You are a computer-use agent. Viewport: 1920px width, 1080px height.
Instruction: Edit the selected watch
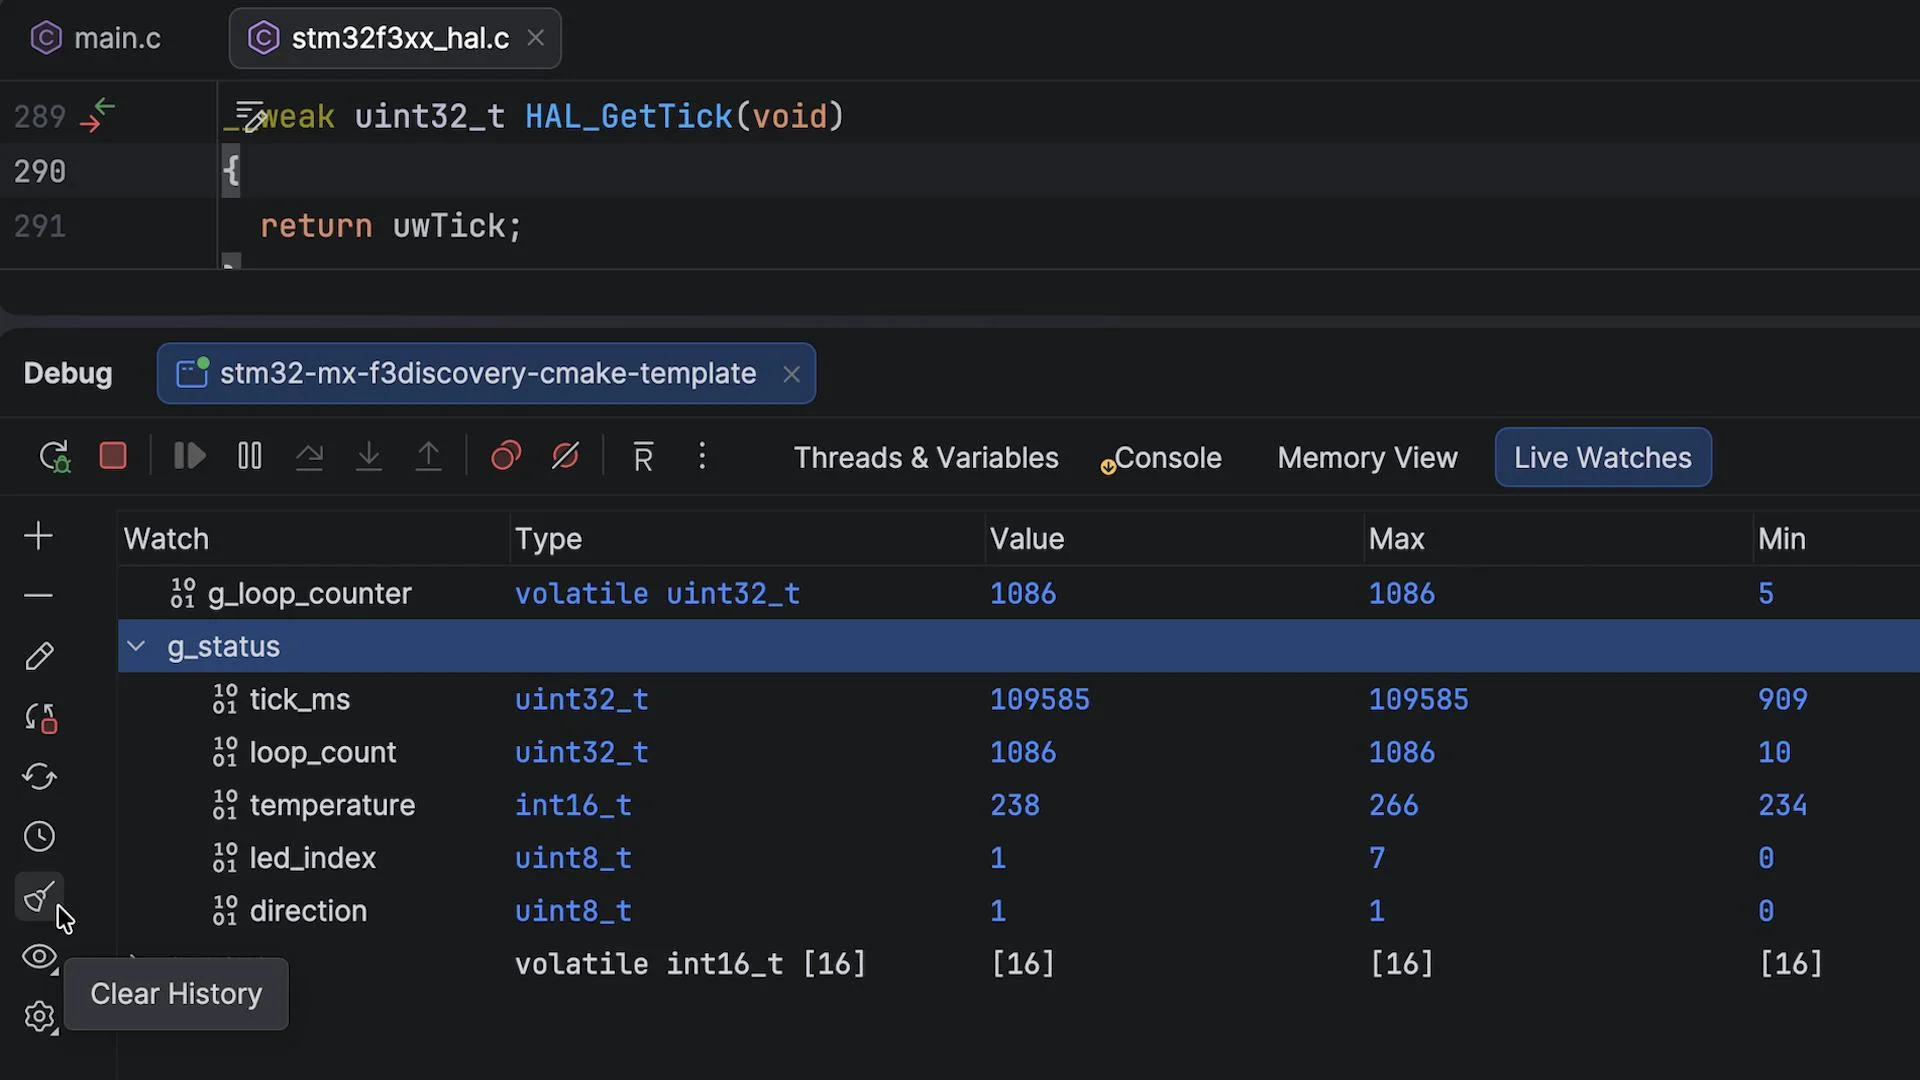tap(39, 656)
